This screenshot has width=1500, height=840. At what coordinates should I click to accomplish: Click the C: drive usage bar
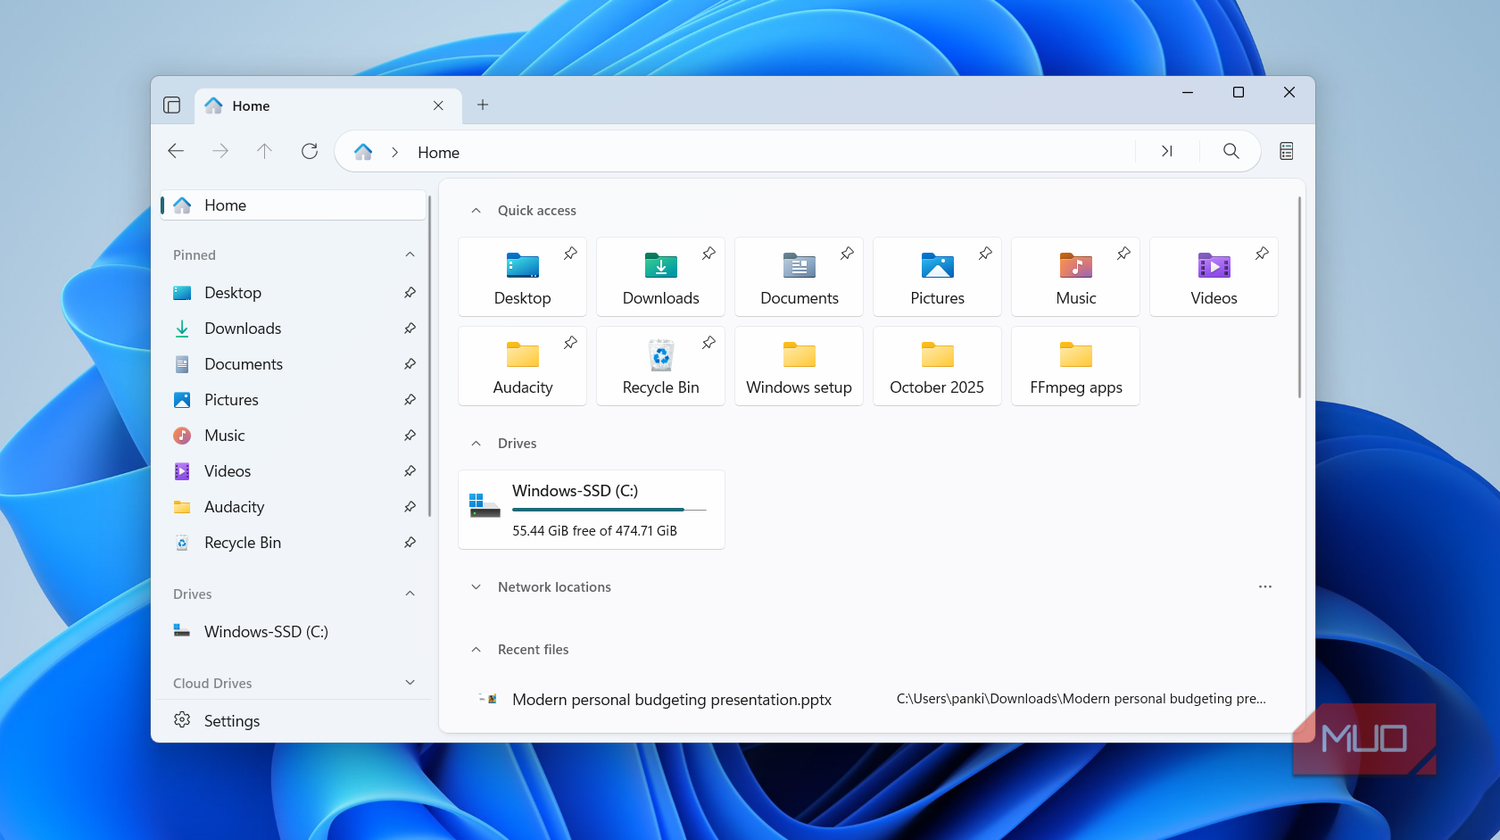point(609,510)
